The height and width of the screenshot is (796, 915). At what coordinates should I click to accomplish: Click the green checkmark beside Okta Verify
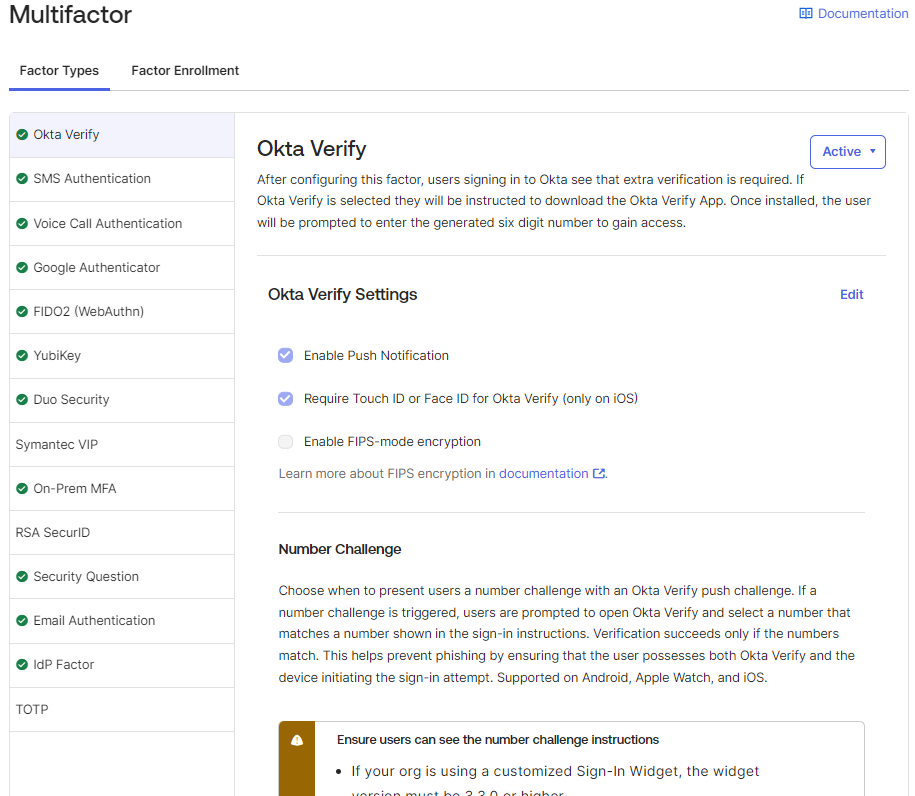click(24, 134)
